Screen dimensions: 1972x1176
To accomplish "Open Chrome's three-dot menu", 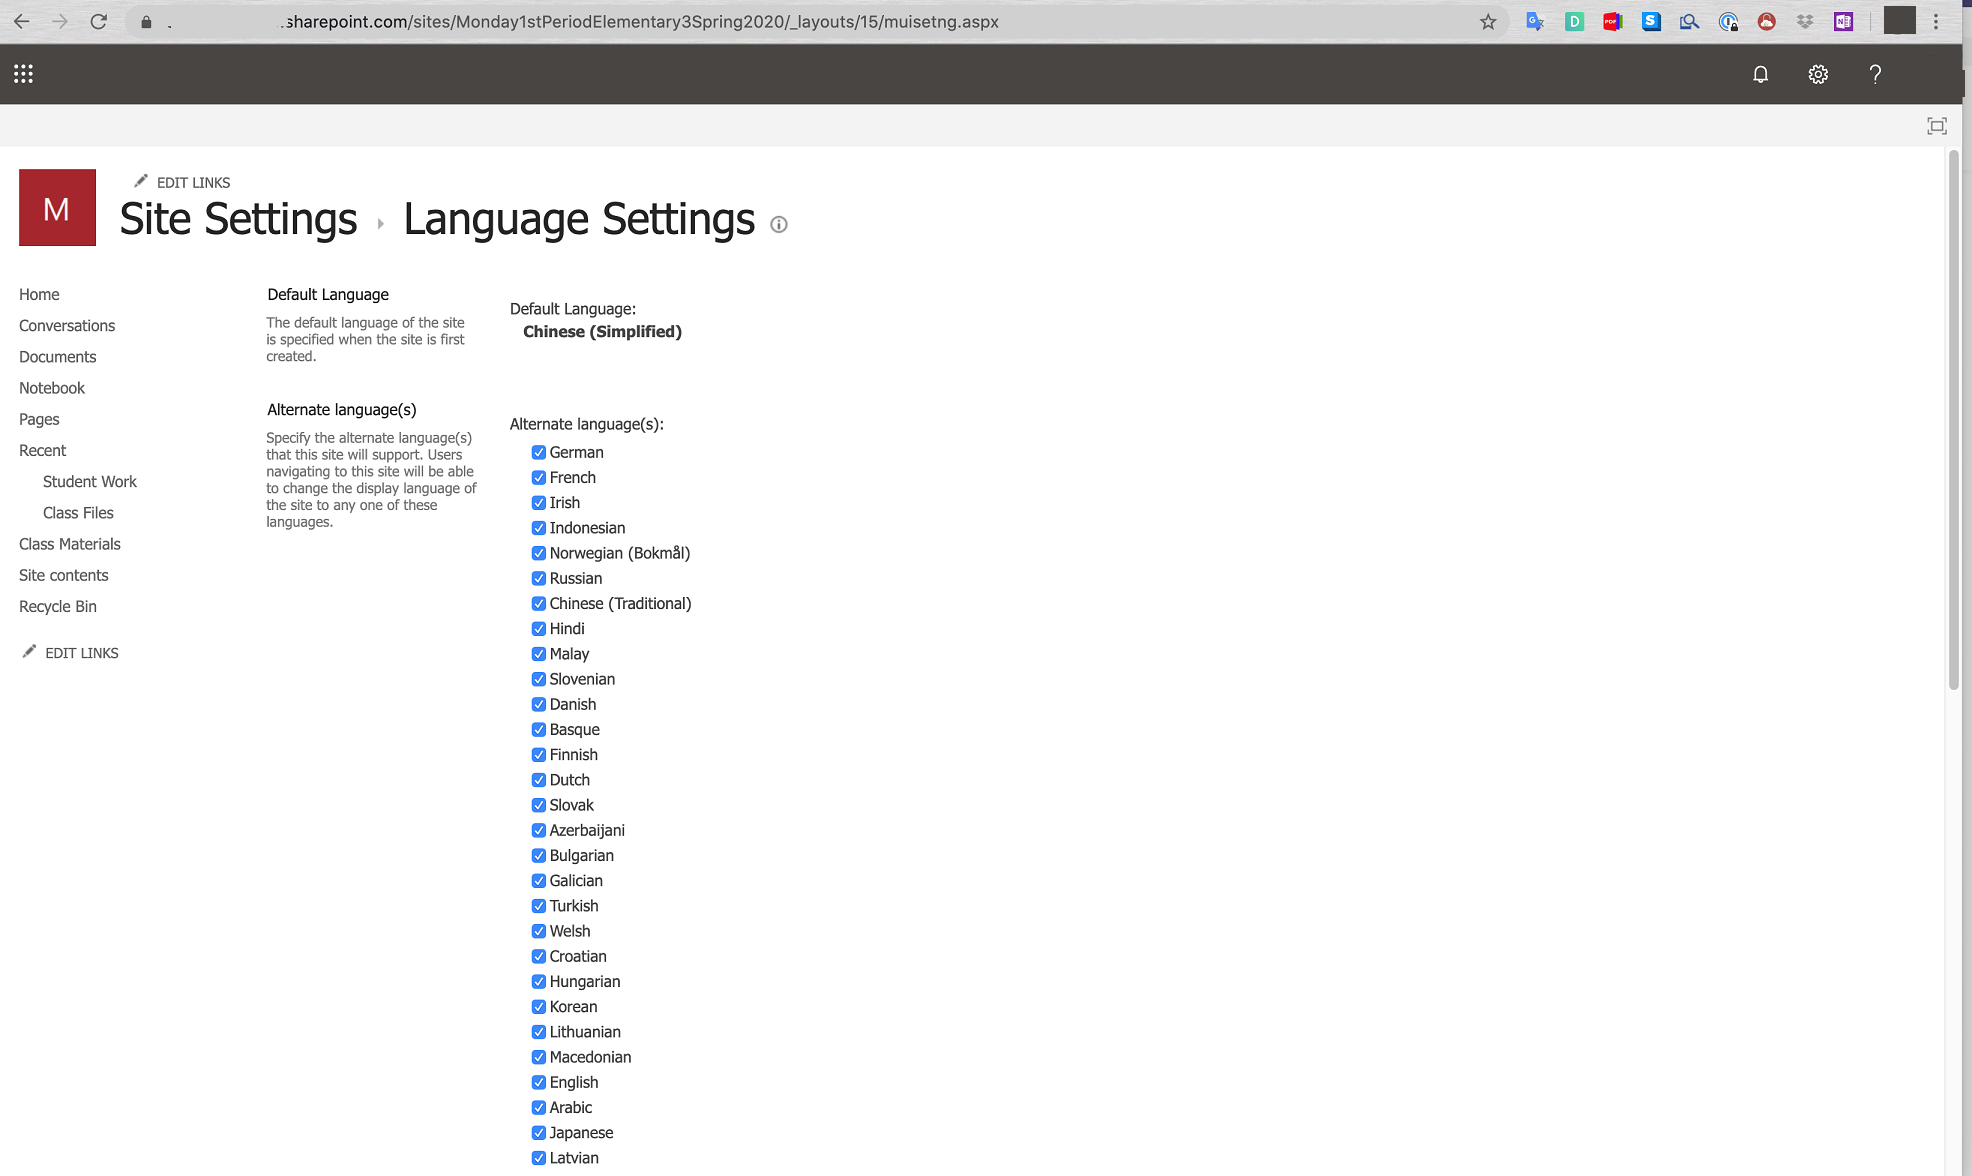I will point(1936,21).
